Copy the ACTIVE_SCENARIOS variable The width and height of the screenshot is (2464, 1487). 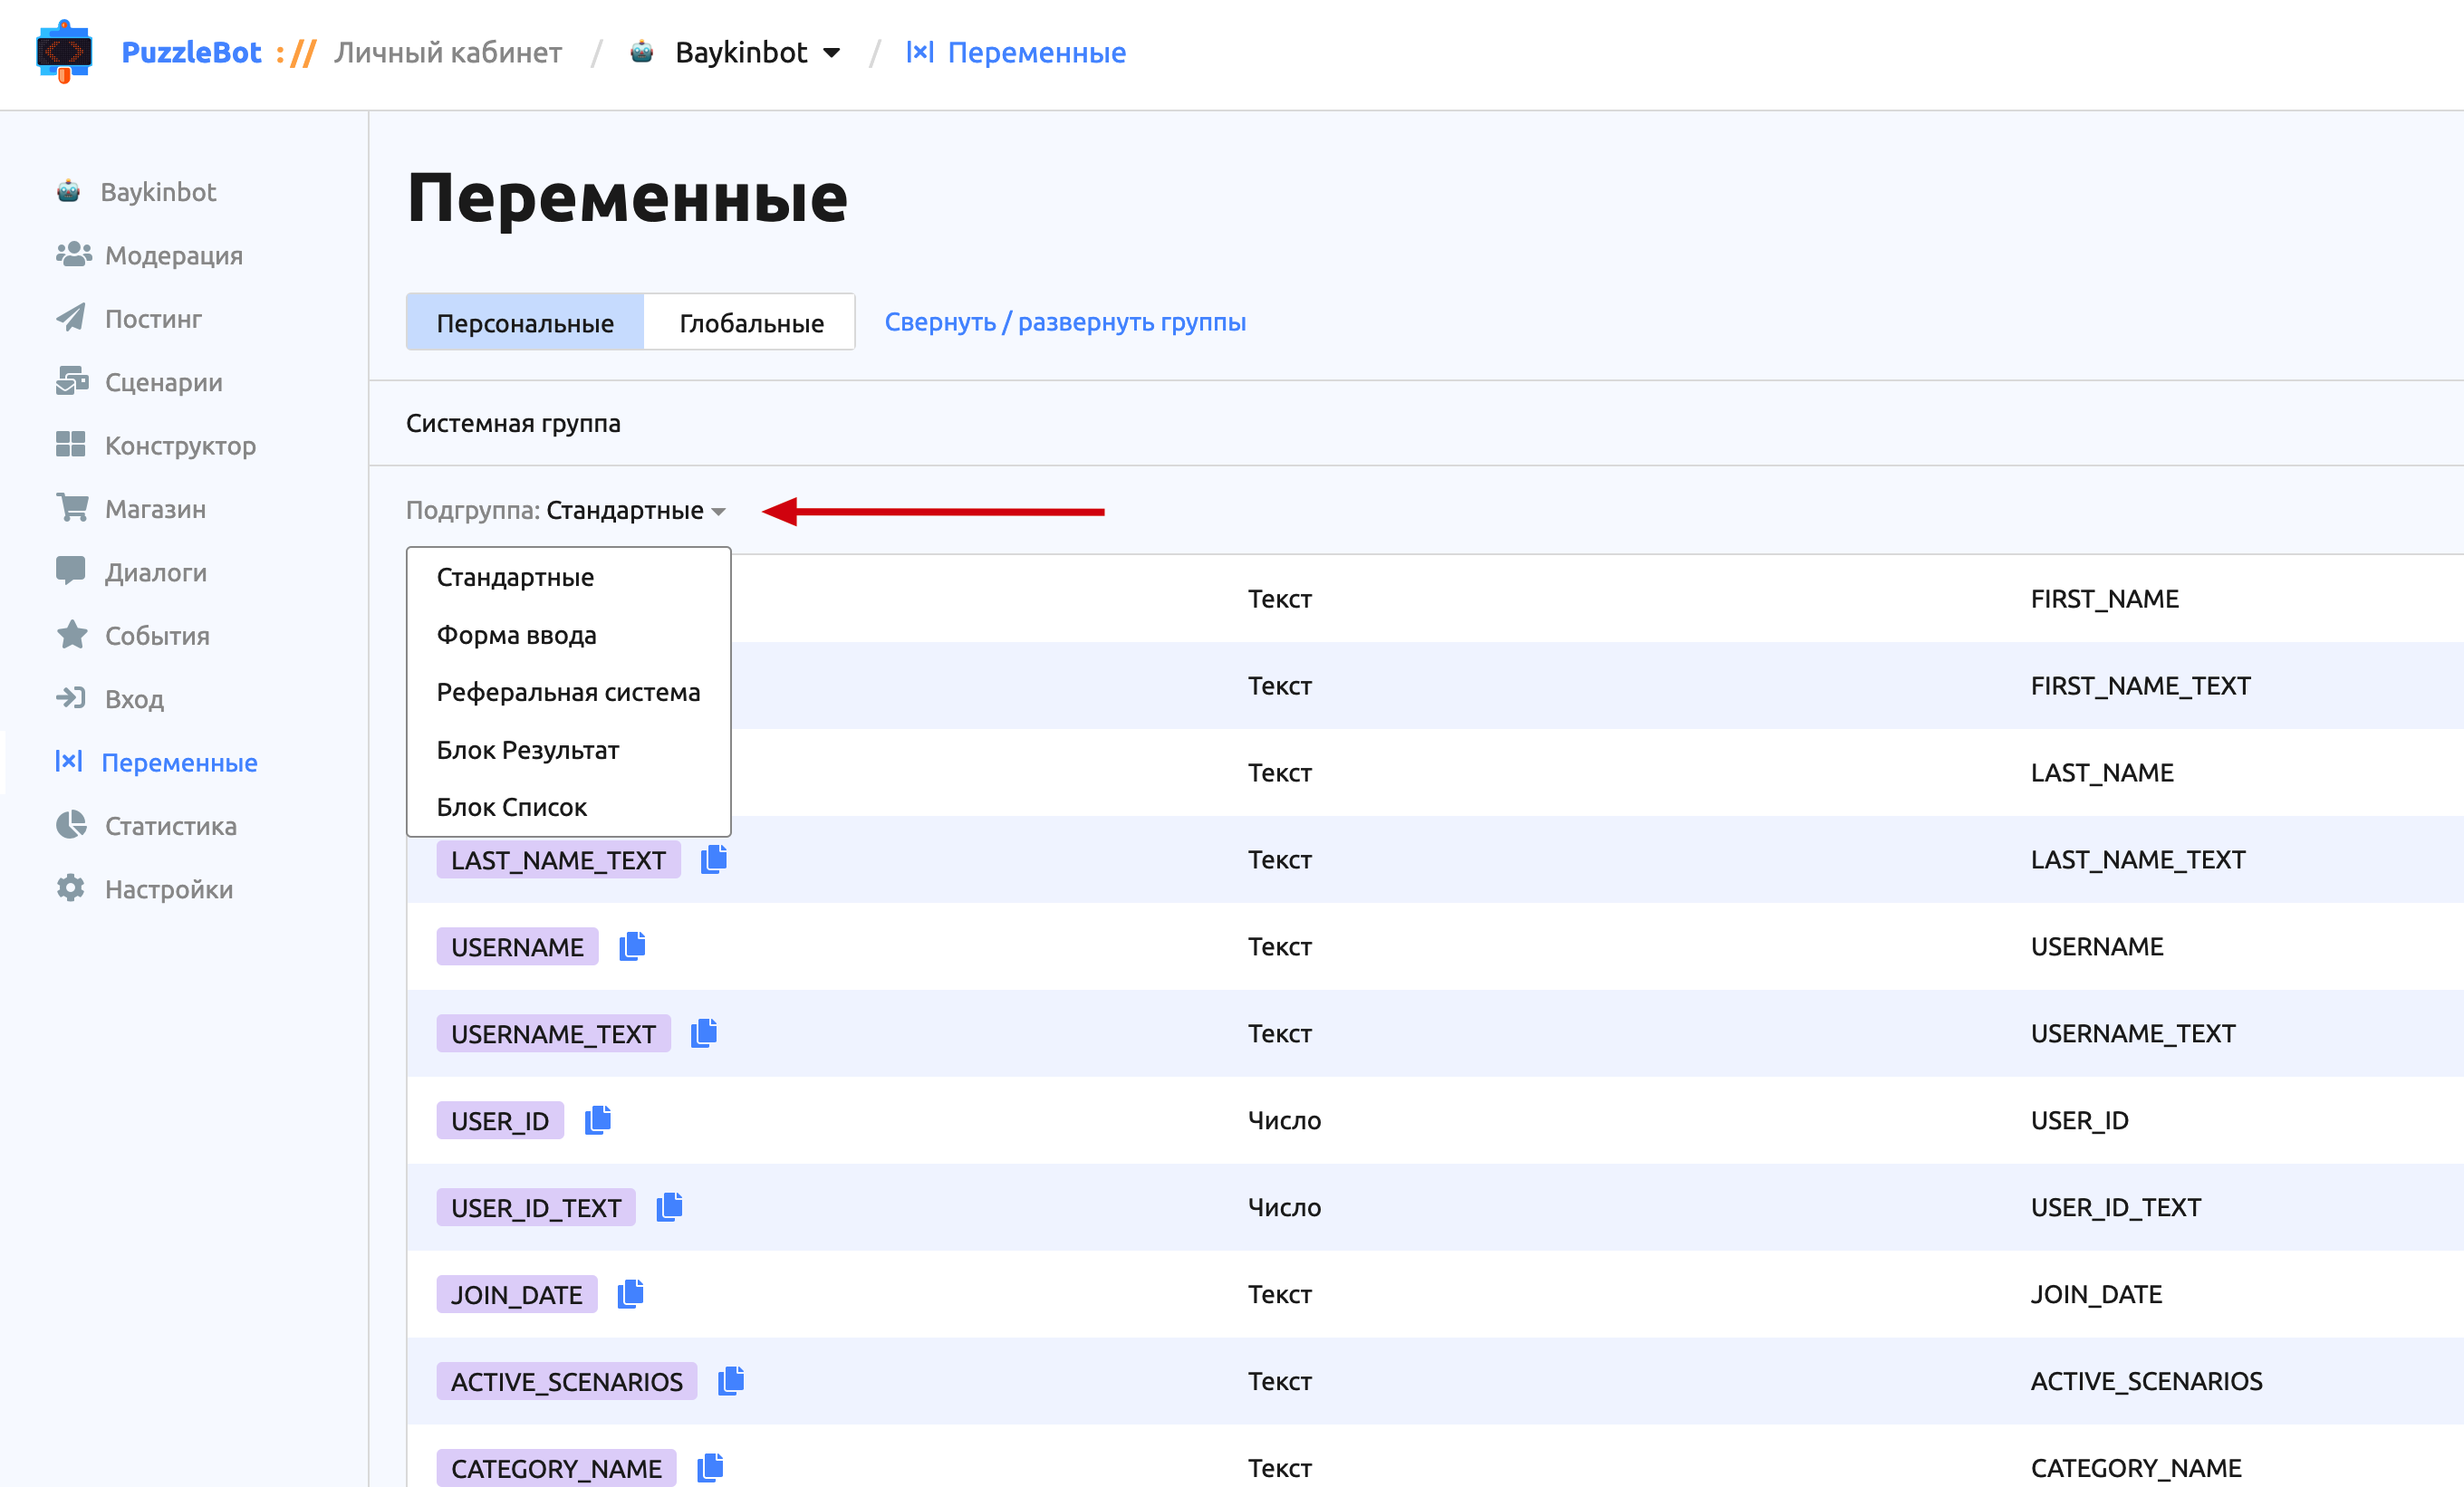click(731, 1381)
